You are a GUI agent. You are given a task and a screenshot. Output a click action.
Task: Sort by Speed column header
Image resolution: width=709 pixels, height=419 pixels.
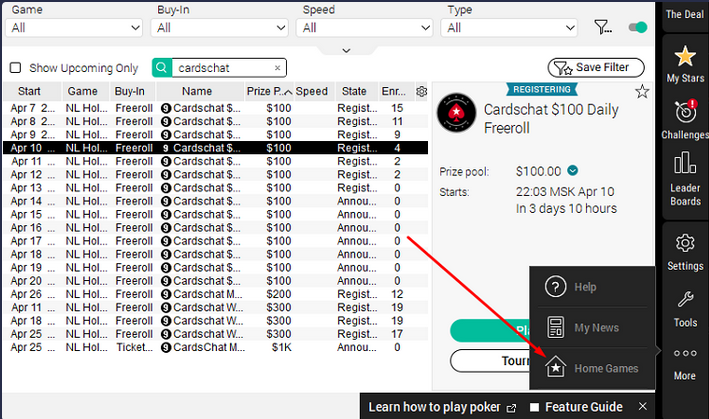click(314, 91)
